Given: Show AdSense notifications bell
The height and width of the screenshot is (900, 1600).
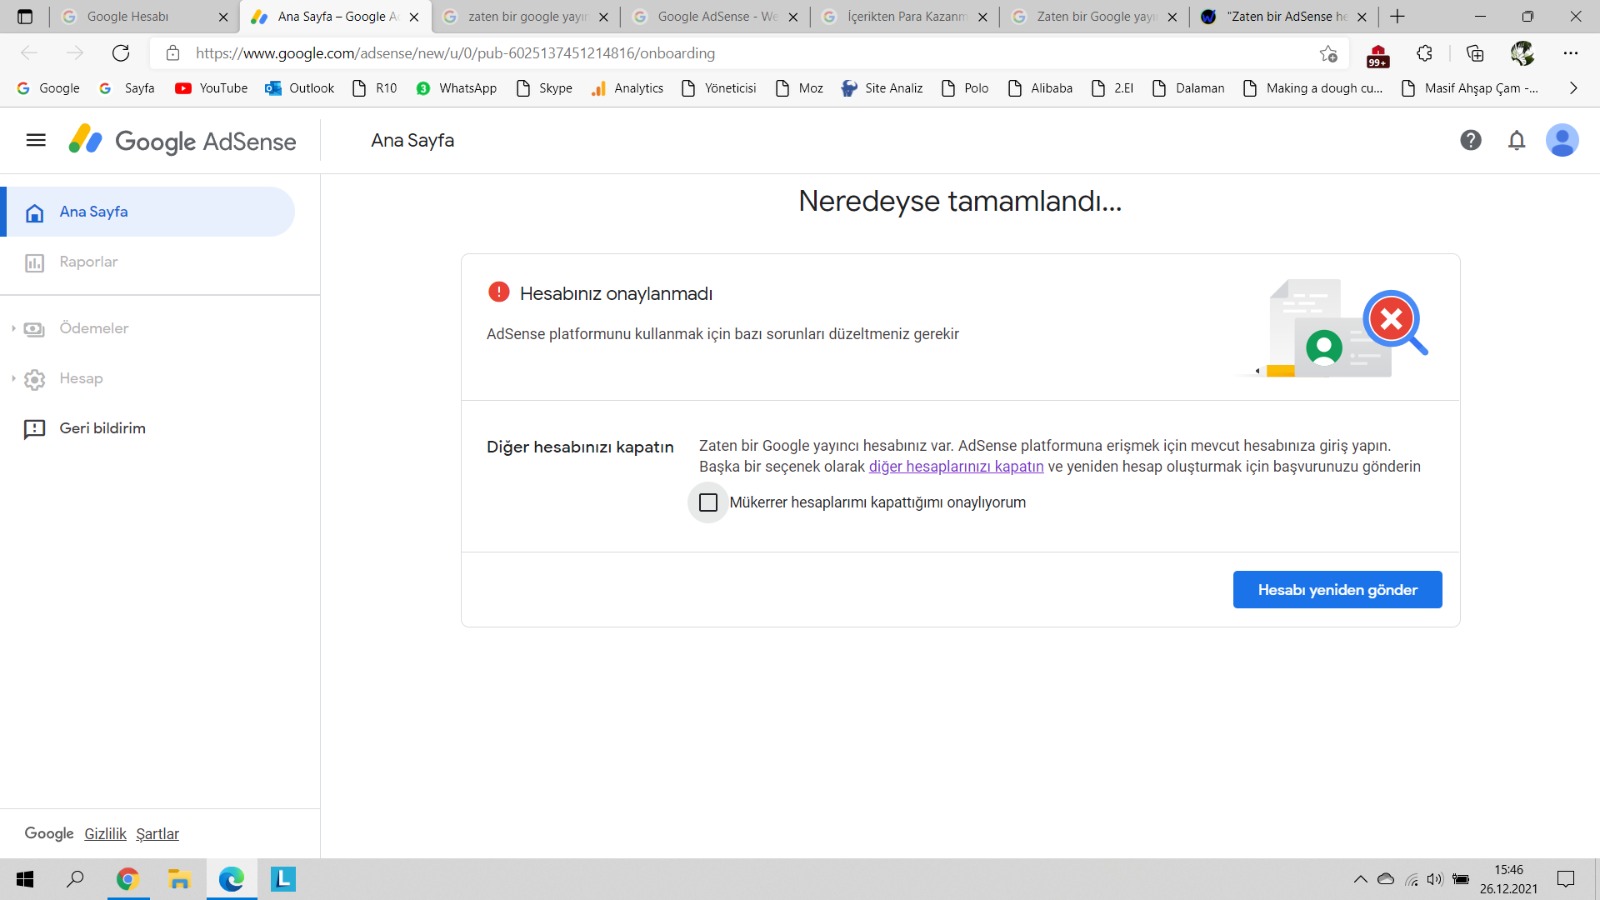Looking at the screenshot, I should (x=1516, y=140).
